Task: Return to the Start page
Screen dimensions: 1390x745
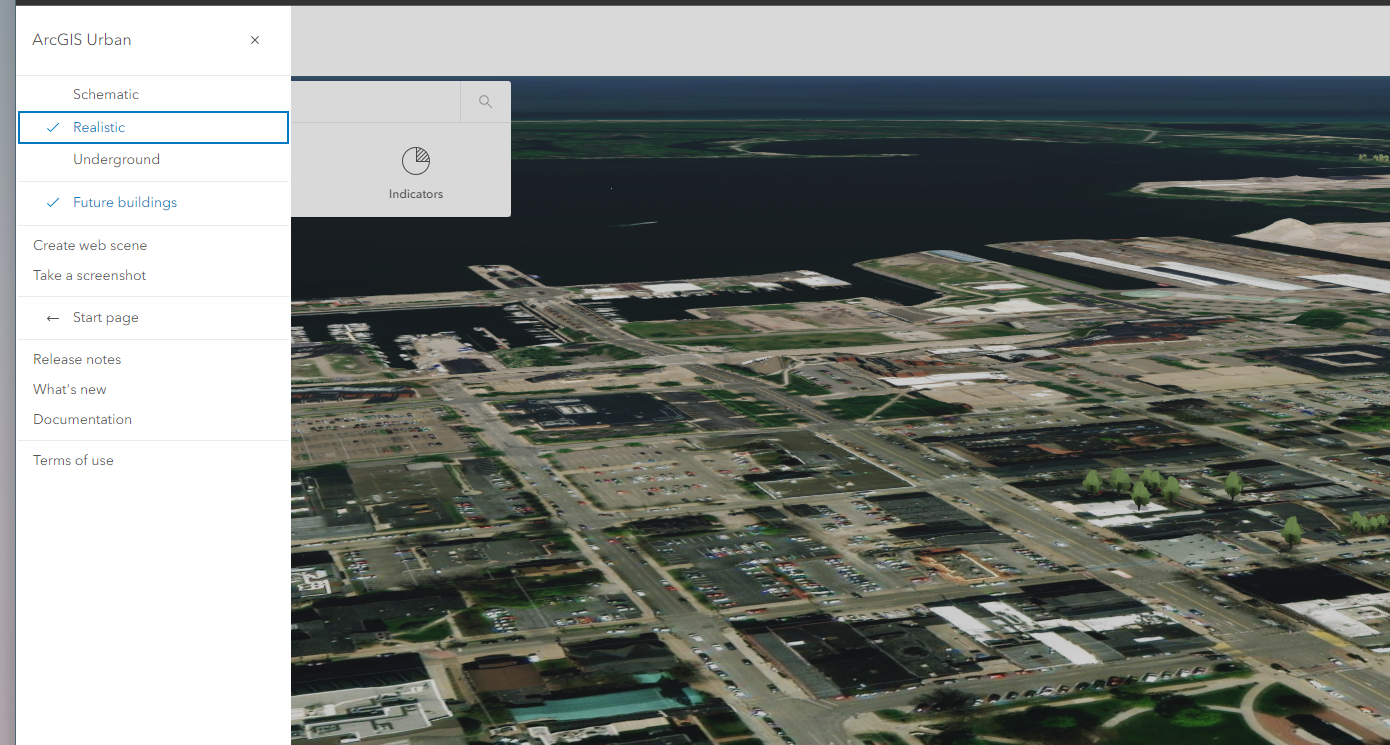Action: [105, 317]
